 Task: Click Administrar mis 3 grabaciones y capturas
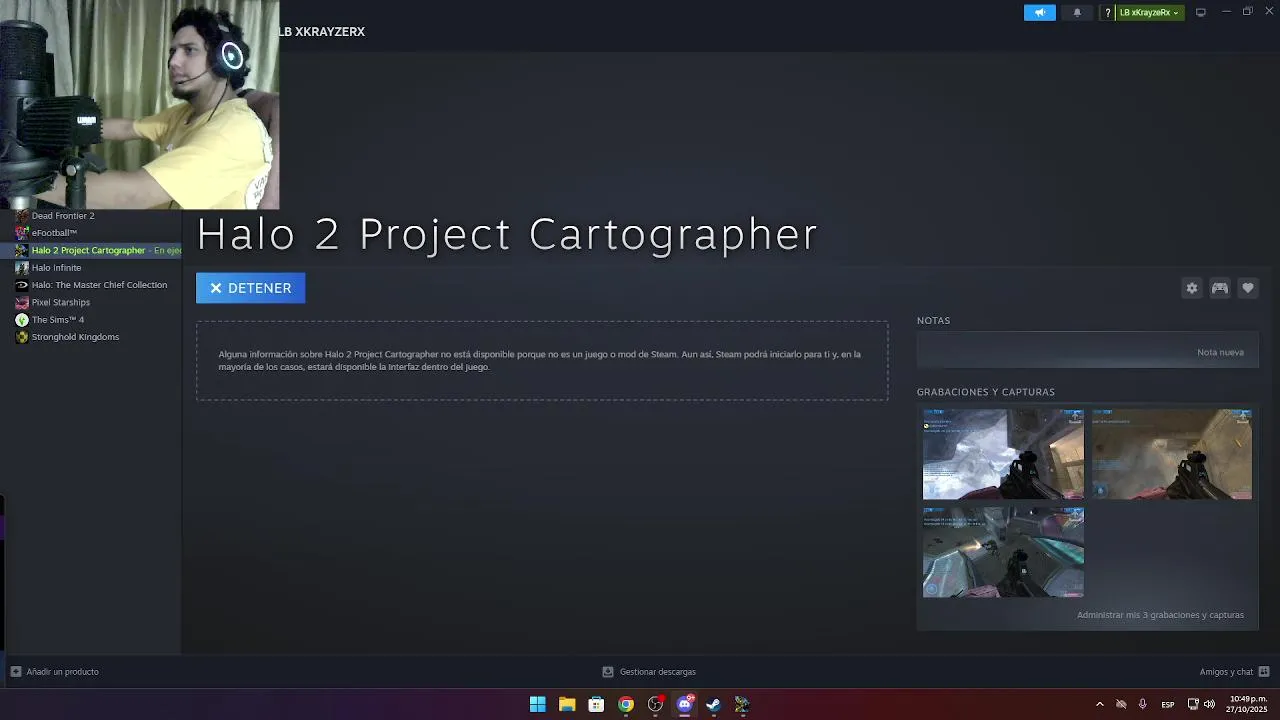point(1160,615)
